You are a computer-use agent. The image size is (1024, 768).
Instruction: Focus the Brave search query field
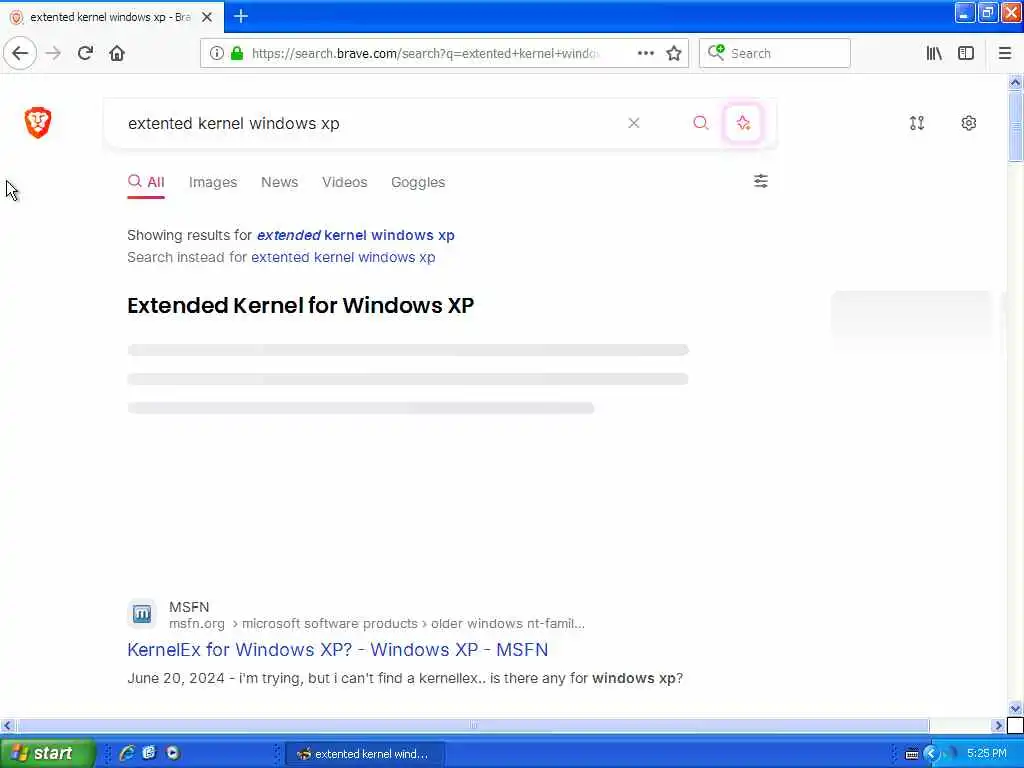[372, 123]
